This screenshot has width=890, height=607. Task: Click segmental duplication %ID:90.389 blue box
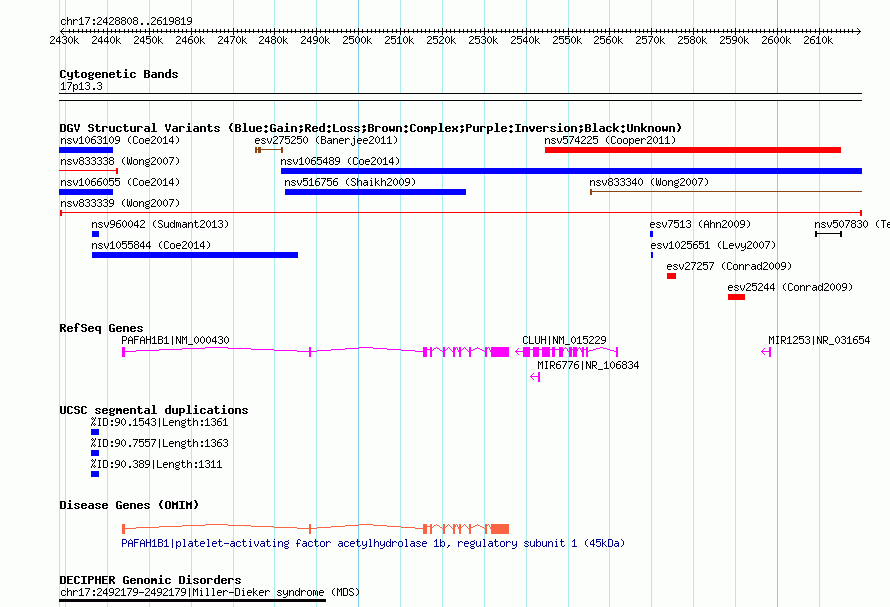click(x=95, y=474)
